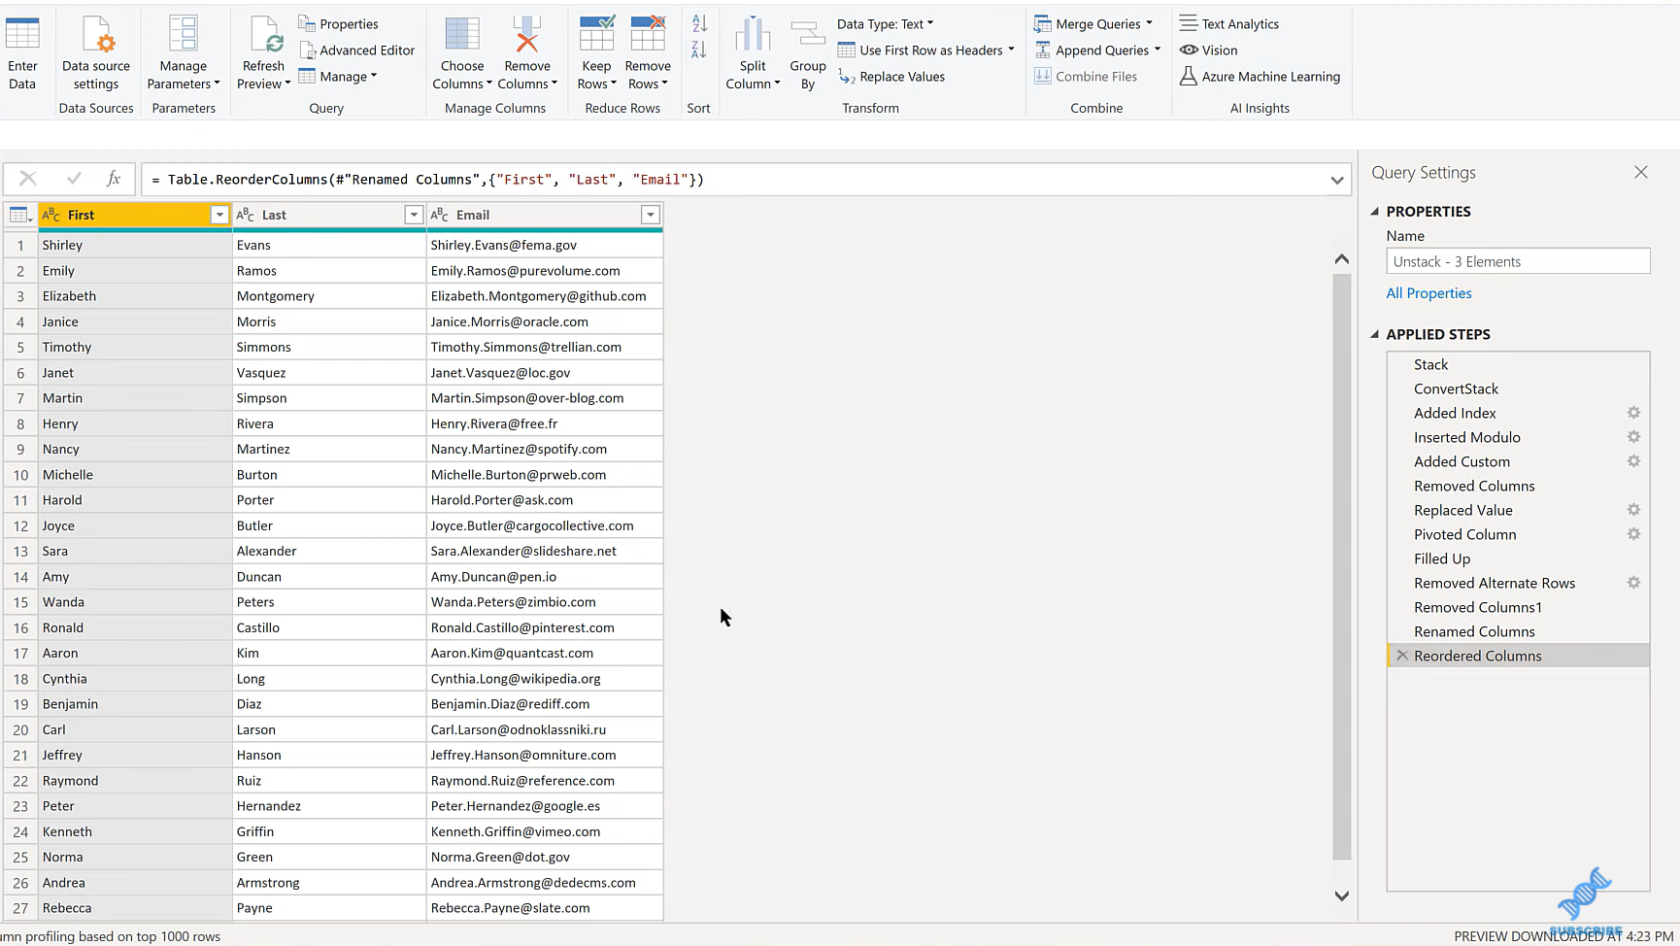The image size is (1680, 946).
Task: Click the vertical scrollbar down arrow
Action: 1342,896
